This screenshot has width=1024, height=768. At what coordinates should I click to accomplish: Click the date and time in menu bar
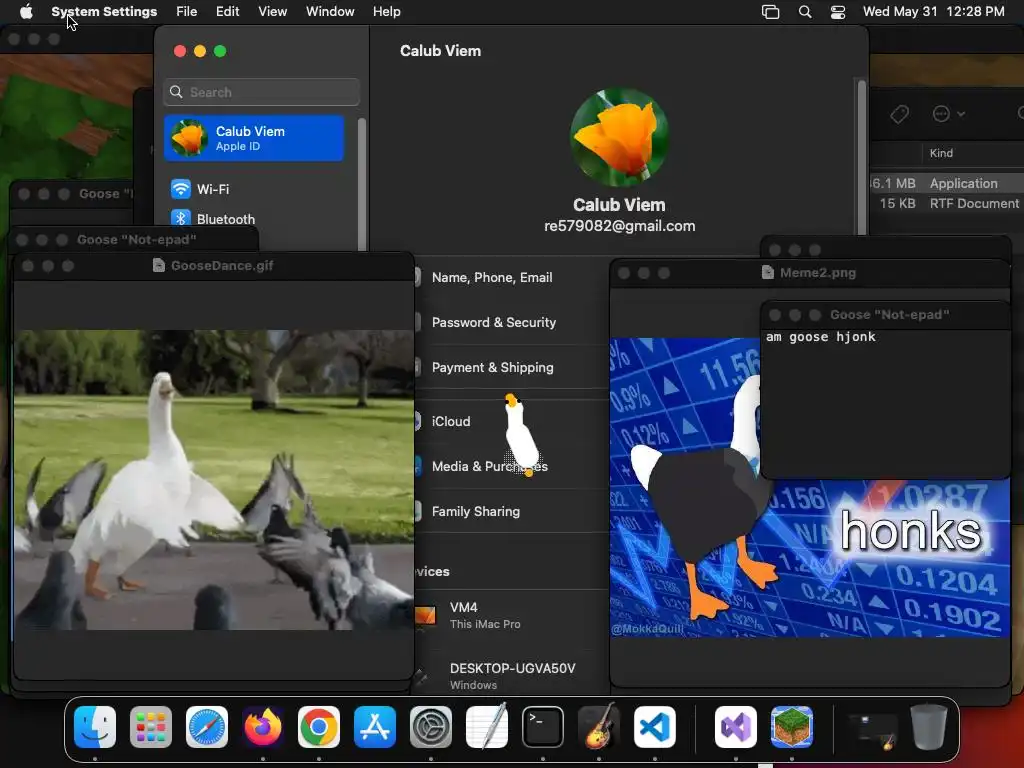(x=933, y=12)
